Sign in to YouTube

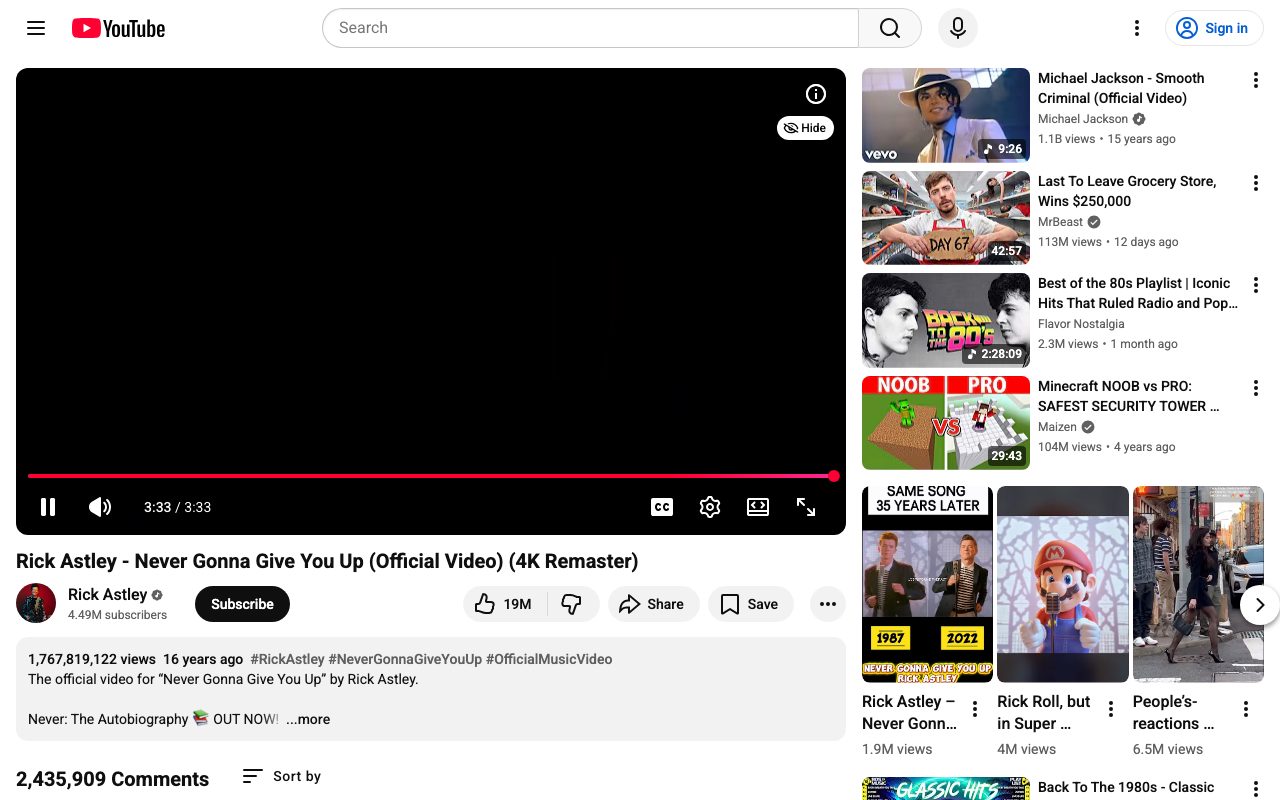click(x=1214, y=28)
